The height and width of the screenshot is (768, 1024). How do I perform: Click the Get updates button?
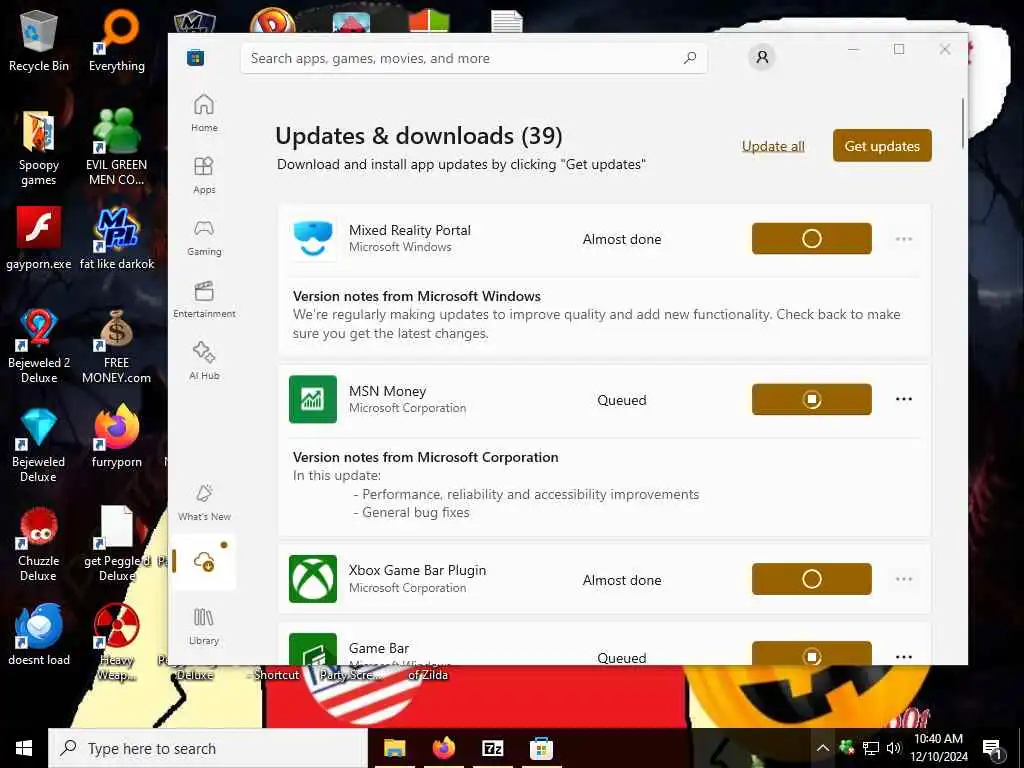tap(882, 146)
